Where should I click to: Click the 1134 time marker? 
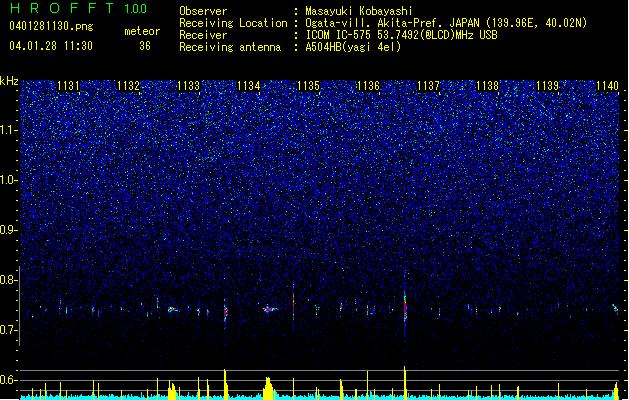click(248, 86)
